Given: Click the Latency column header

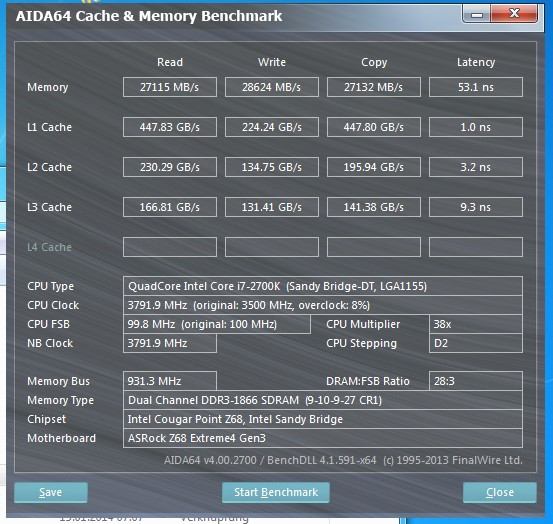Looking at the screenshot, I should pos(476,62).
